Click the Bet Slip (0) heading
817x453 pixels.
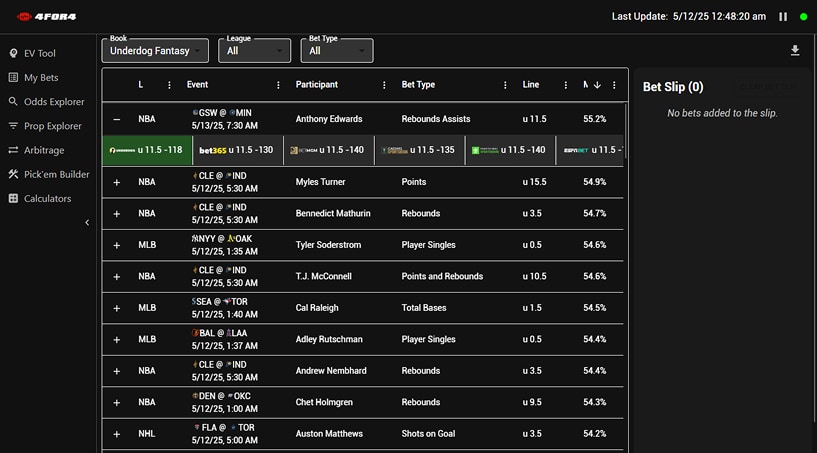(673, 87)
